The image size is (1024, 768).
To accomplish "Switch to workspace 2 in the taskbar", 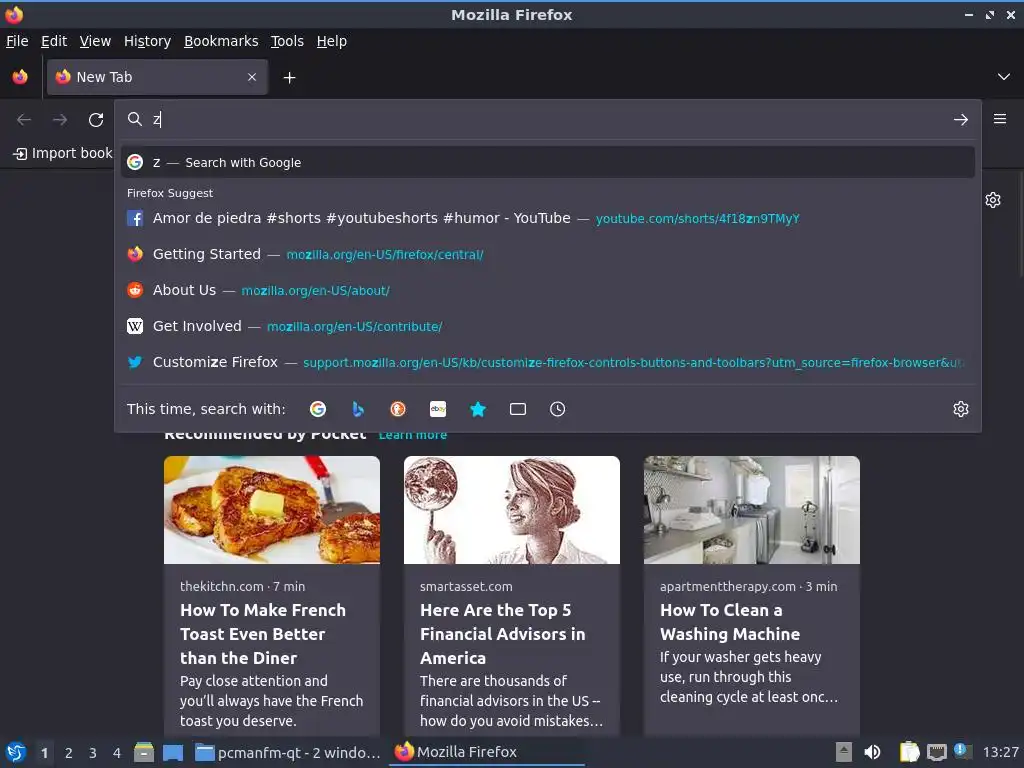I will [x=69, y=753].
